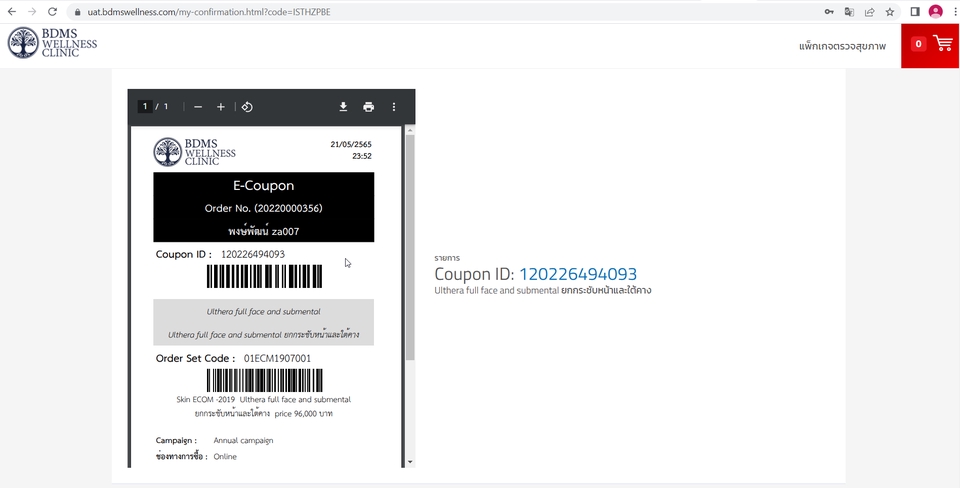Screen dimensions: 960x488
Task: Toggle the browser side panel
Action: click(915, 12)
